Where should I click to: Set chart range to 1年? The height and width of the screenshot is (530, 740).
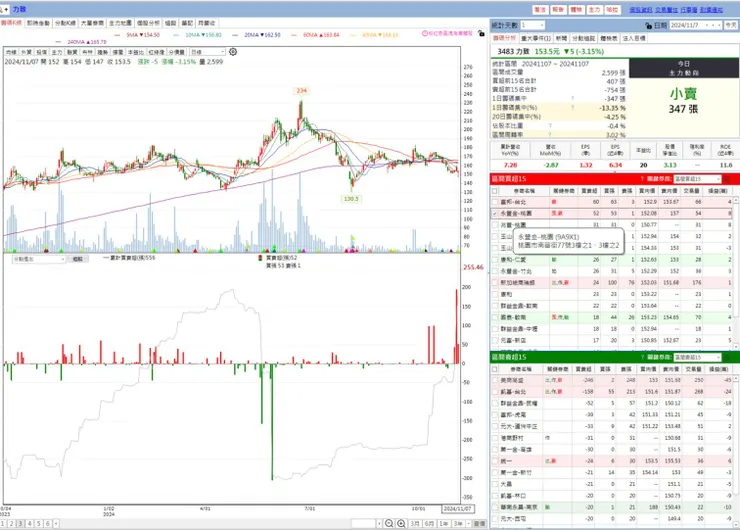[444, 524]
